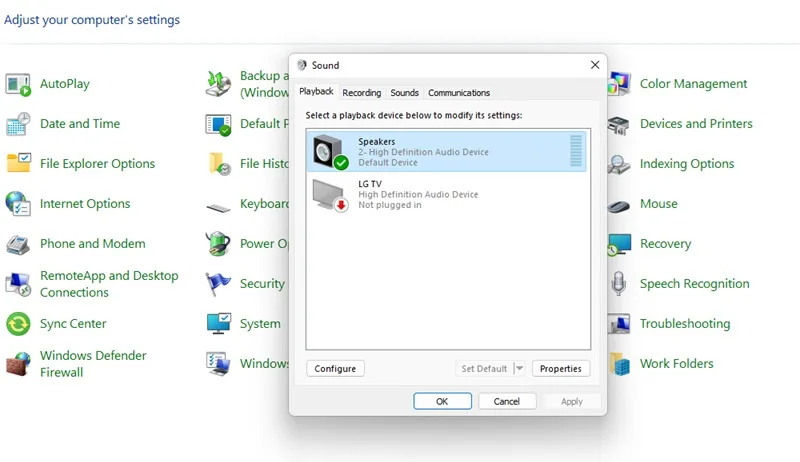Click the Date and Time calendar icon
800x462 pixels.
(18, 124)
